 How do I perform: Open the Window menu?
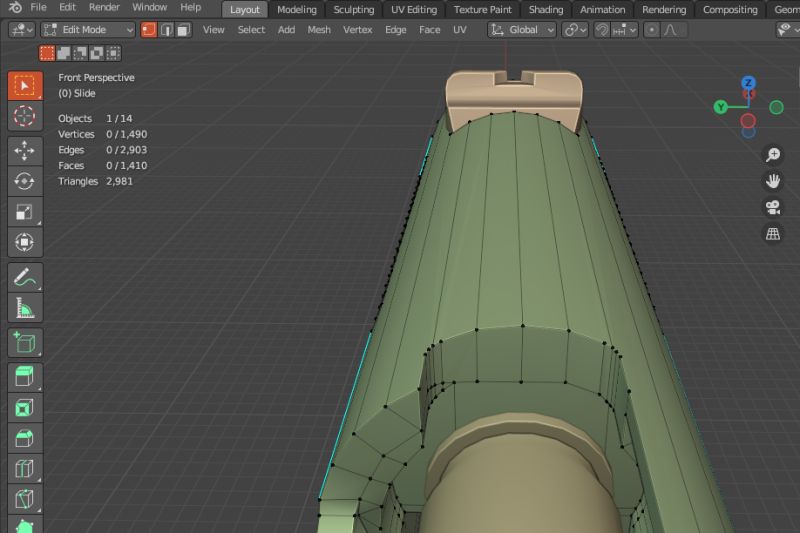[149, 7]
